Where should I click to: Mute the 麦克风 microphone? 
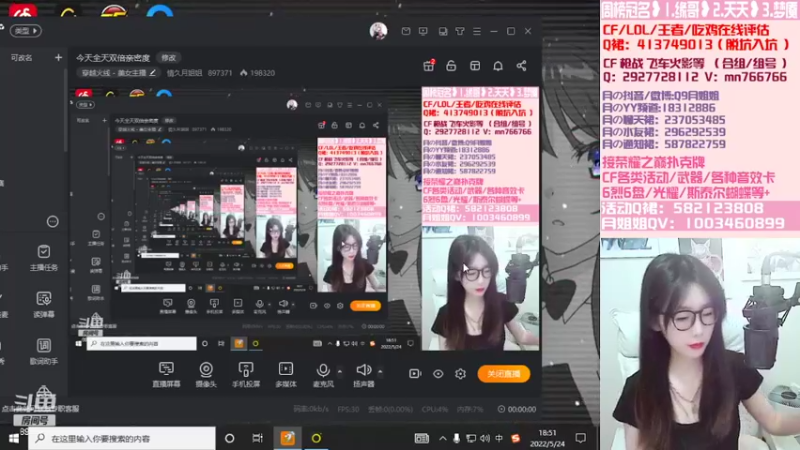(323, 374)
